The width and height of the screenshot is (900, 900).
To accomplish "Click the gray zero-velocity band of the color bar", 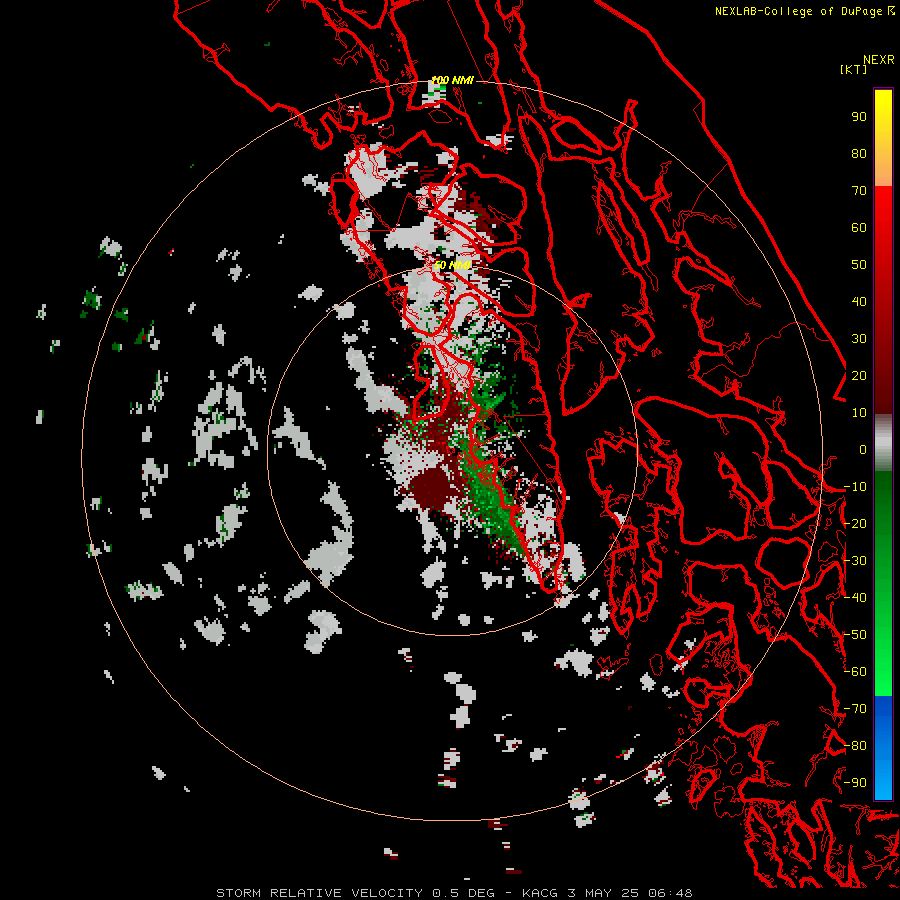I will (x=883, y=443).
